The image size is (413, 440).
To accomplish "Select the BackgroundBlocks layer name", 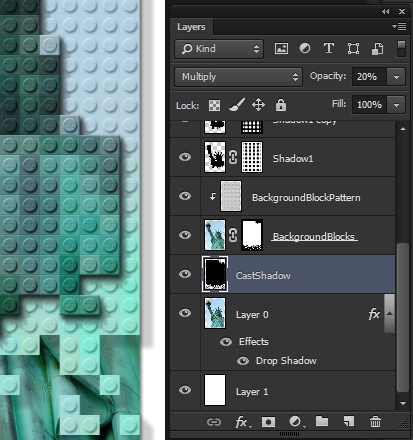I will point(314,237).
